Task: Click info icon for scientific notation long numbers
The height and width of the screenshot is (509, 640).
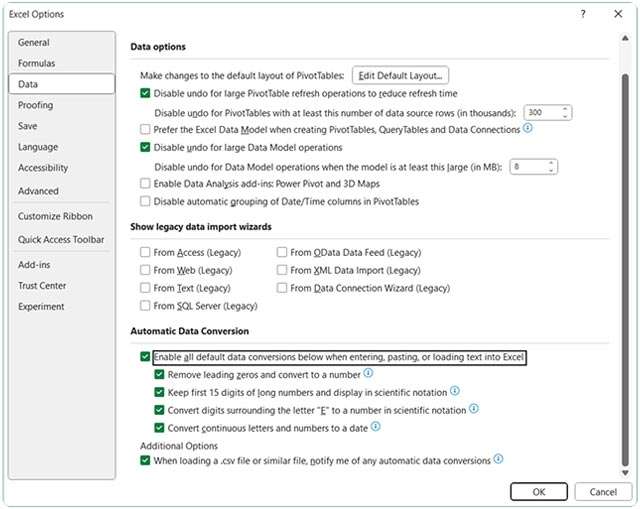Action: [453, 392]
